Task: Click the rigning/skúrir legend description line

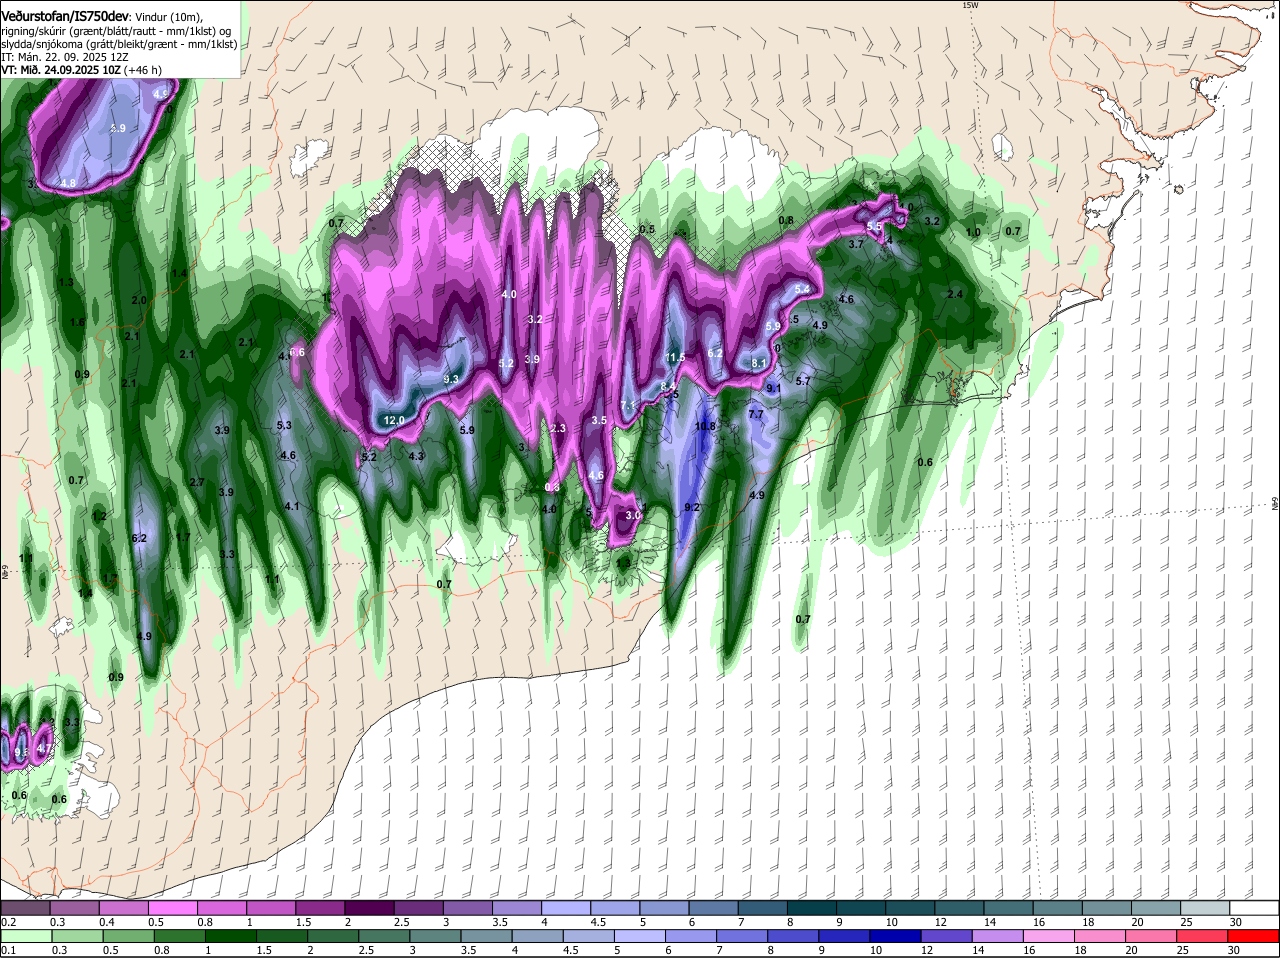Action: (116, 31)
